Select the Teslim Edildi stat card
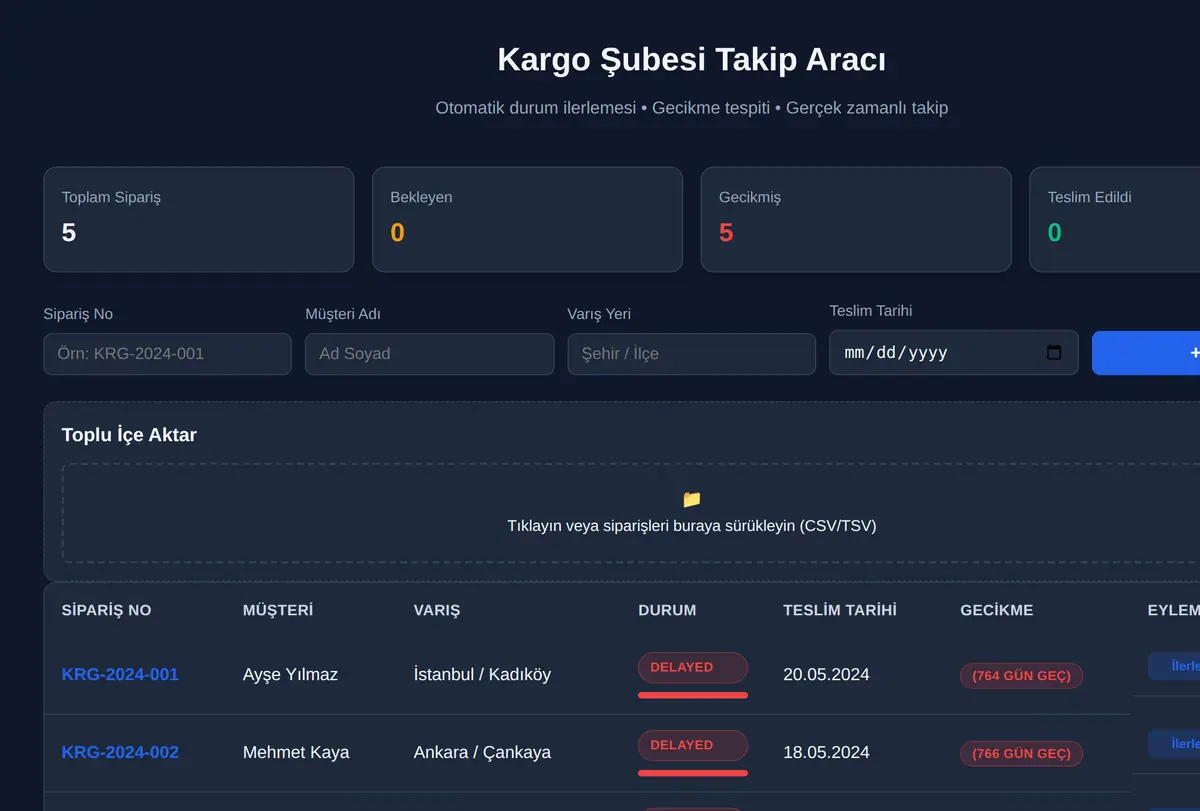1200x811 pixels. pos(1115,219)
